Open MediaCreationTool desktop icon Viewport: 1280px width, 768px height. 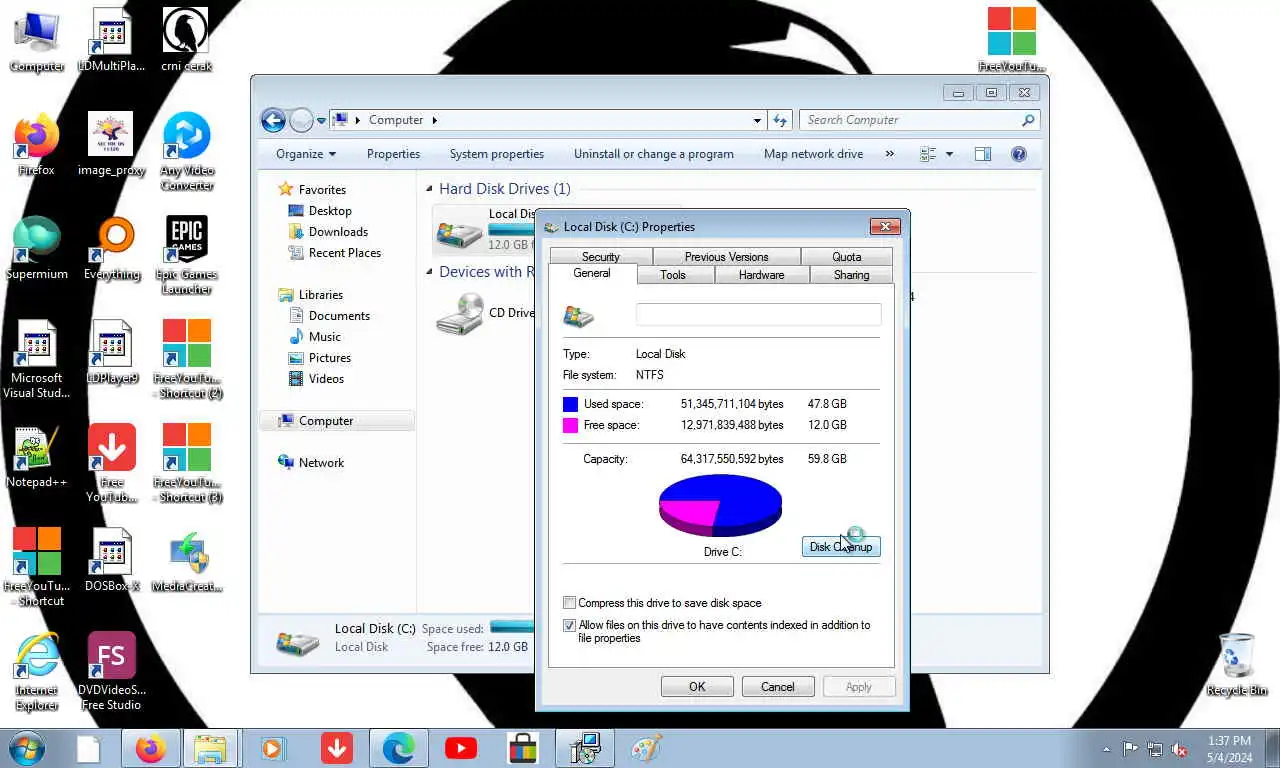(x=186, y=561)
